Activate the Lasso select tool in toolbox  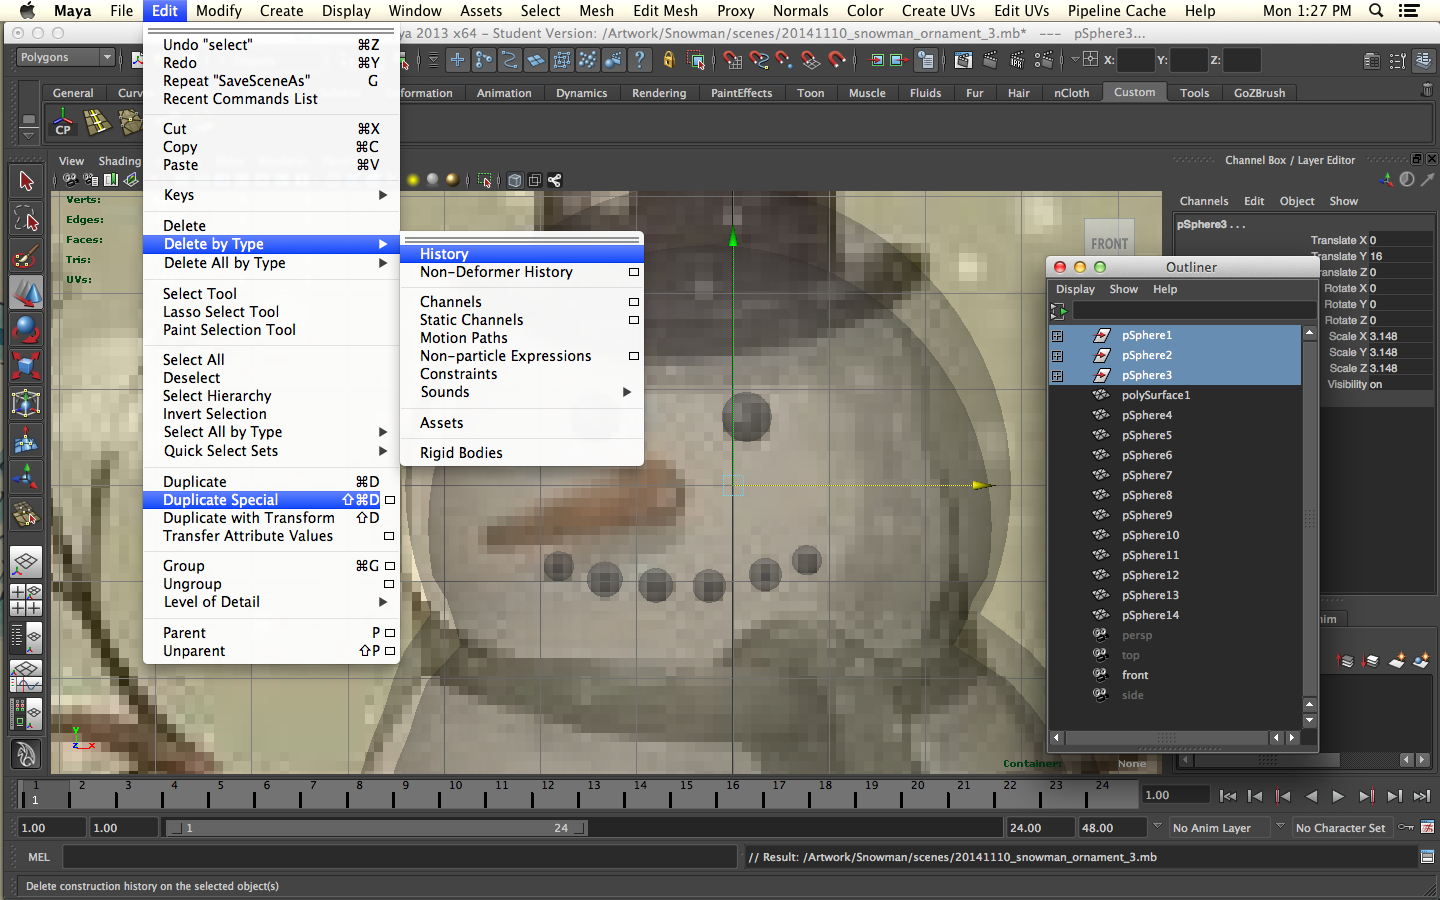[26, 218]
